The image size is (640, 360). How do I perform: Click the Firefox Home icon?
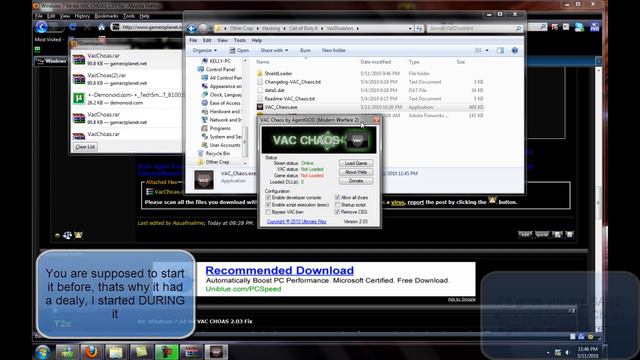click(x=101, y=27)
